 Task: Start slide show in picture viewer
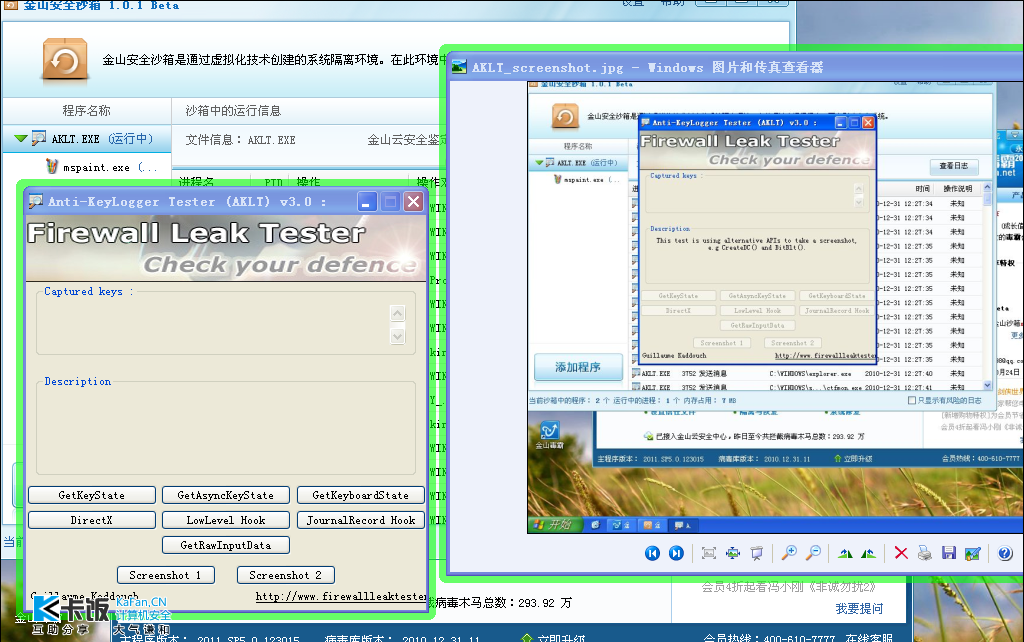pos(756,553)
